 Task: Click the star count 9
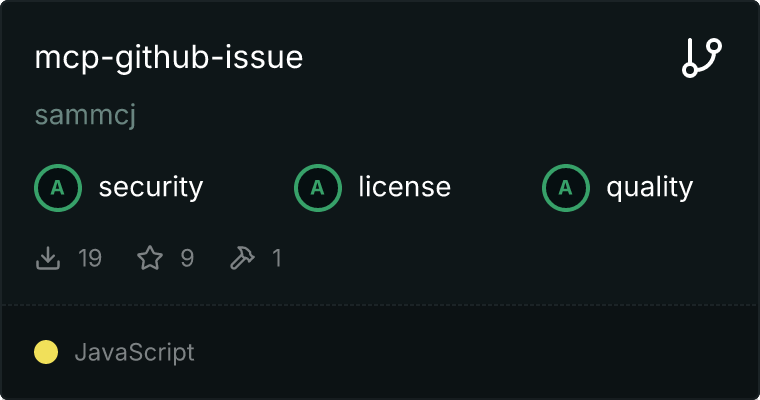point(188,258)
